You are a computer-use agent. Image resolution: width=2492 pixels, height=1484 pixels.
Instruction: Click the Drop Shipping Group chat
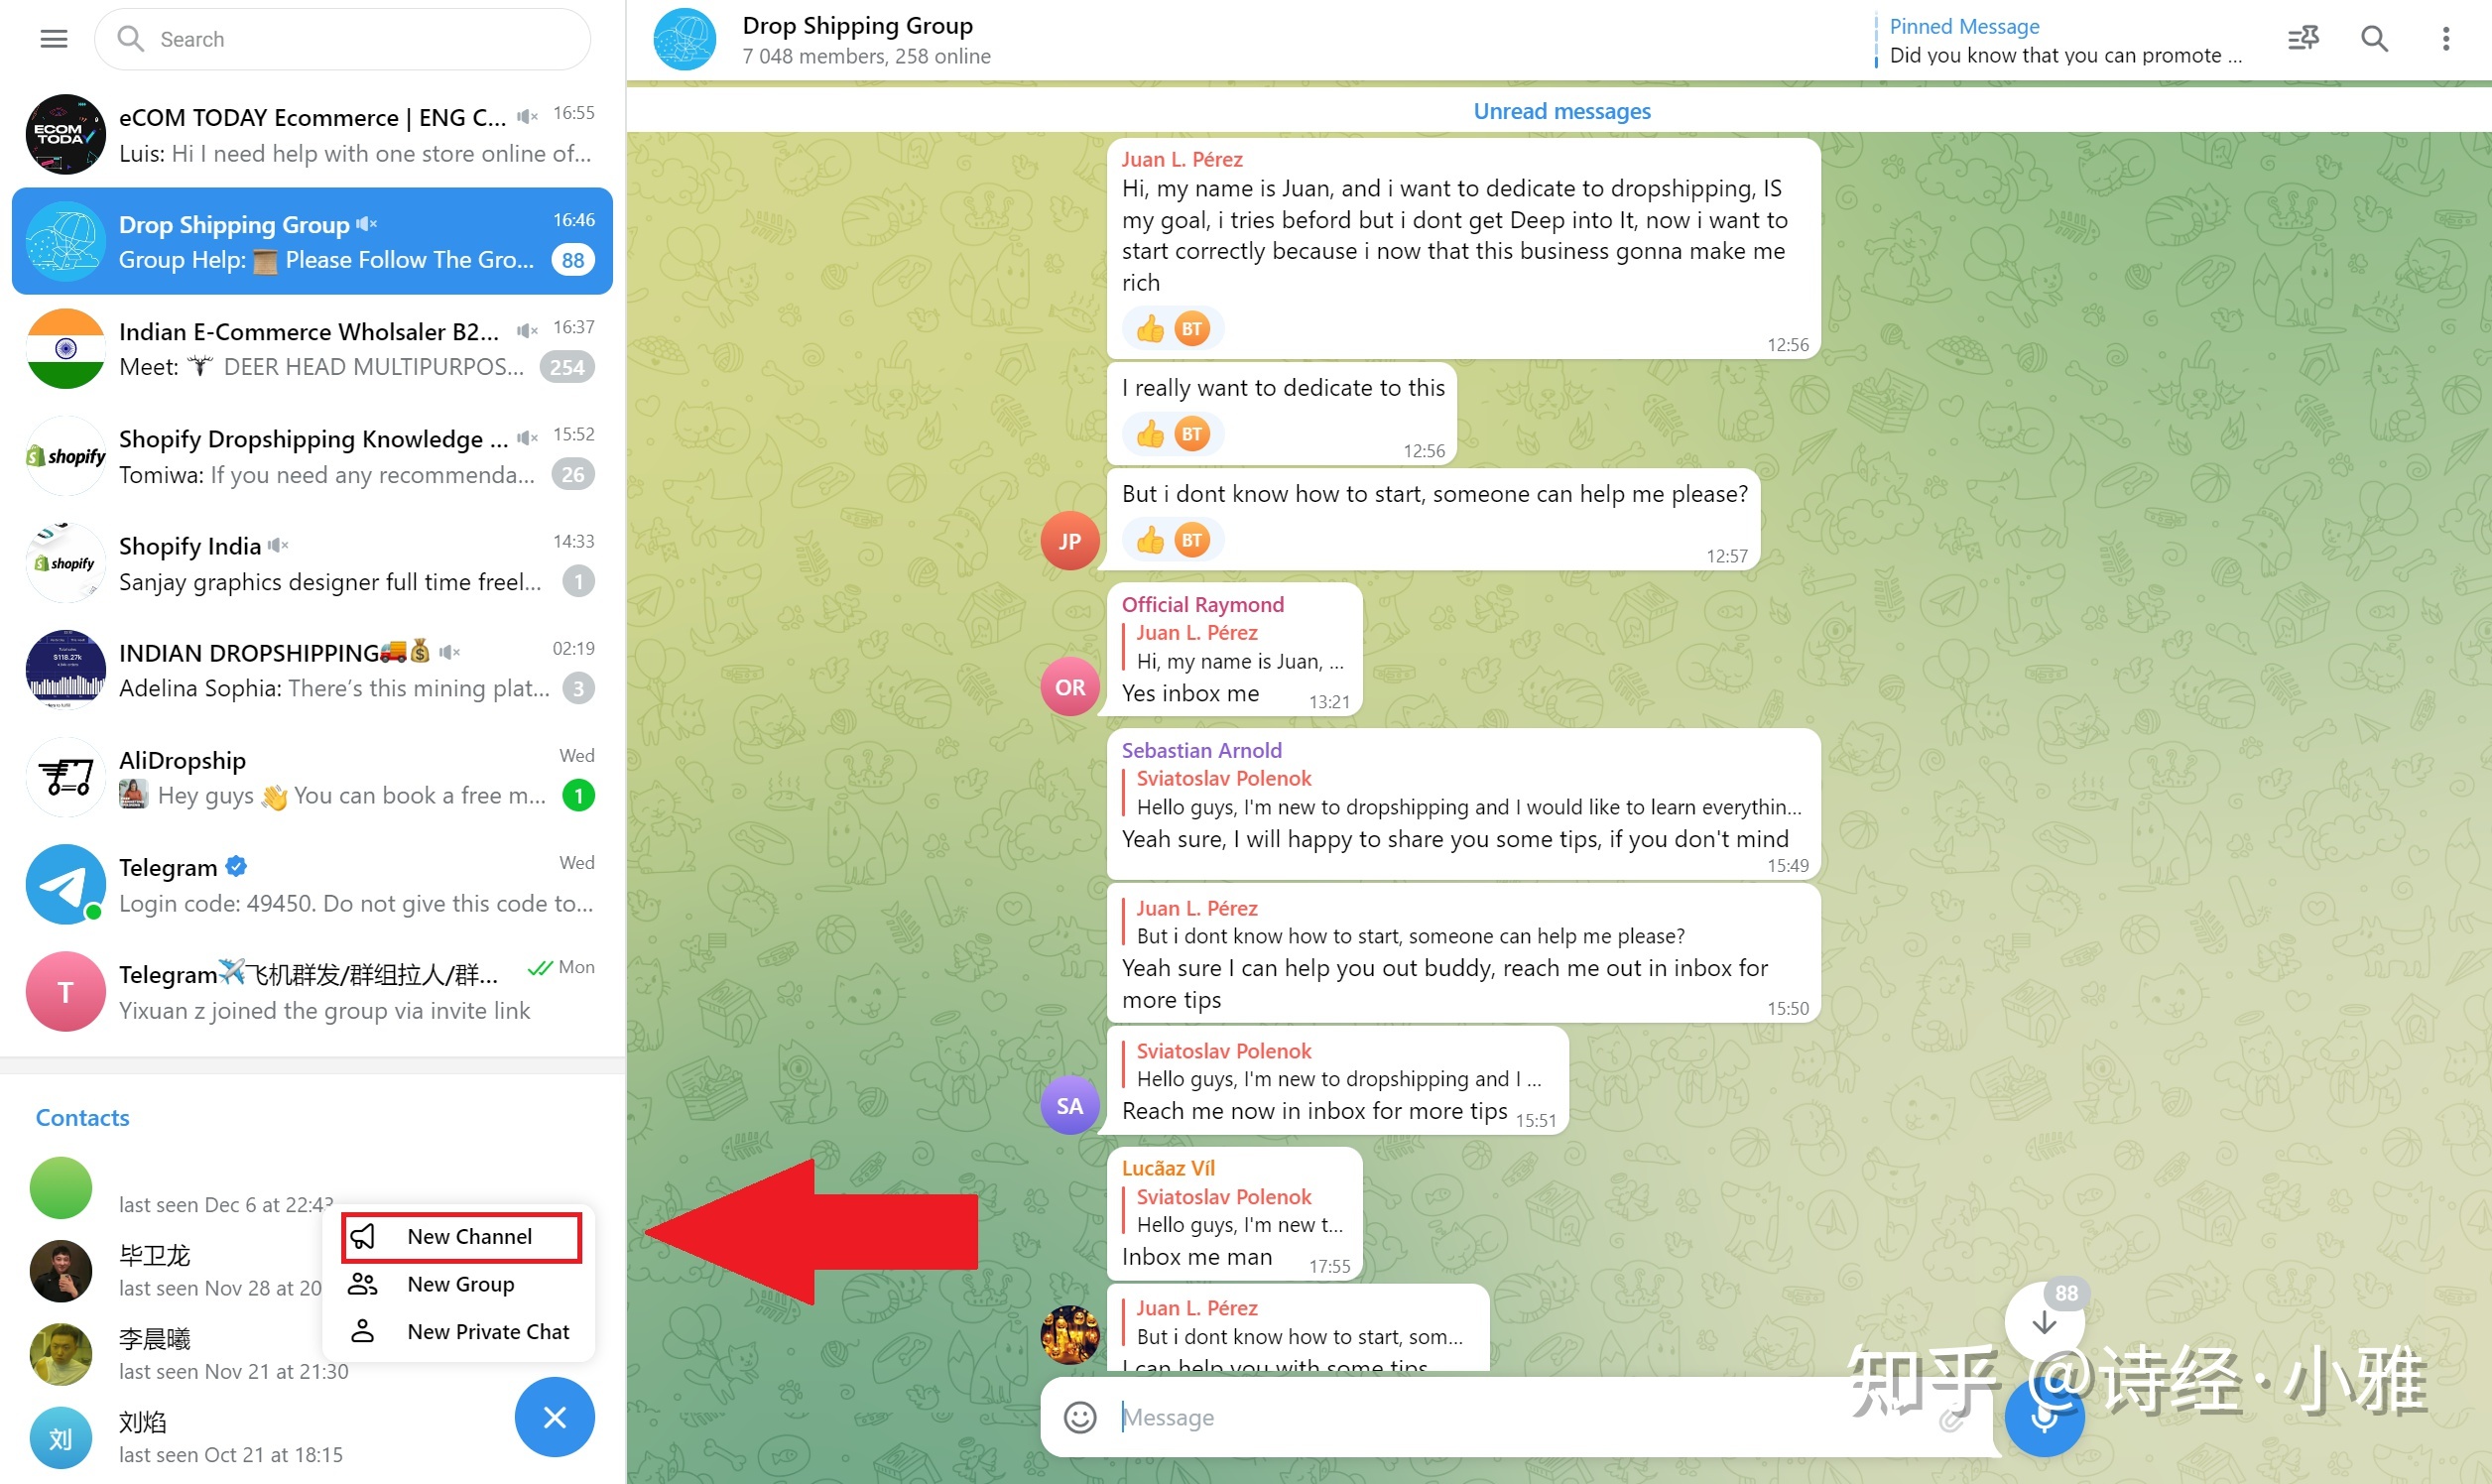[x=312, y=240]
